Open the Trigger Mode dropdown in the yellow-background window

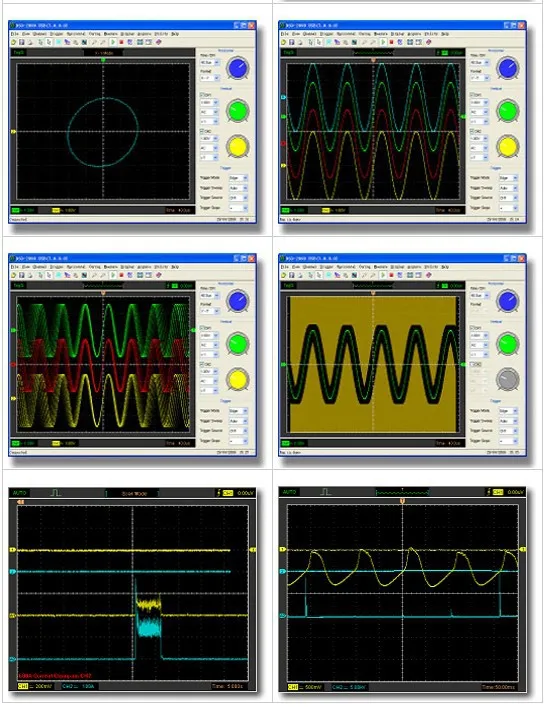click(509, 411)
